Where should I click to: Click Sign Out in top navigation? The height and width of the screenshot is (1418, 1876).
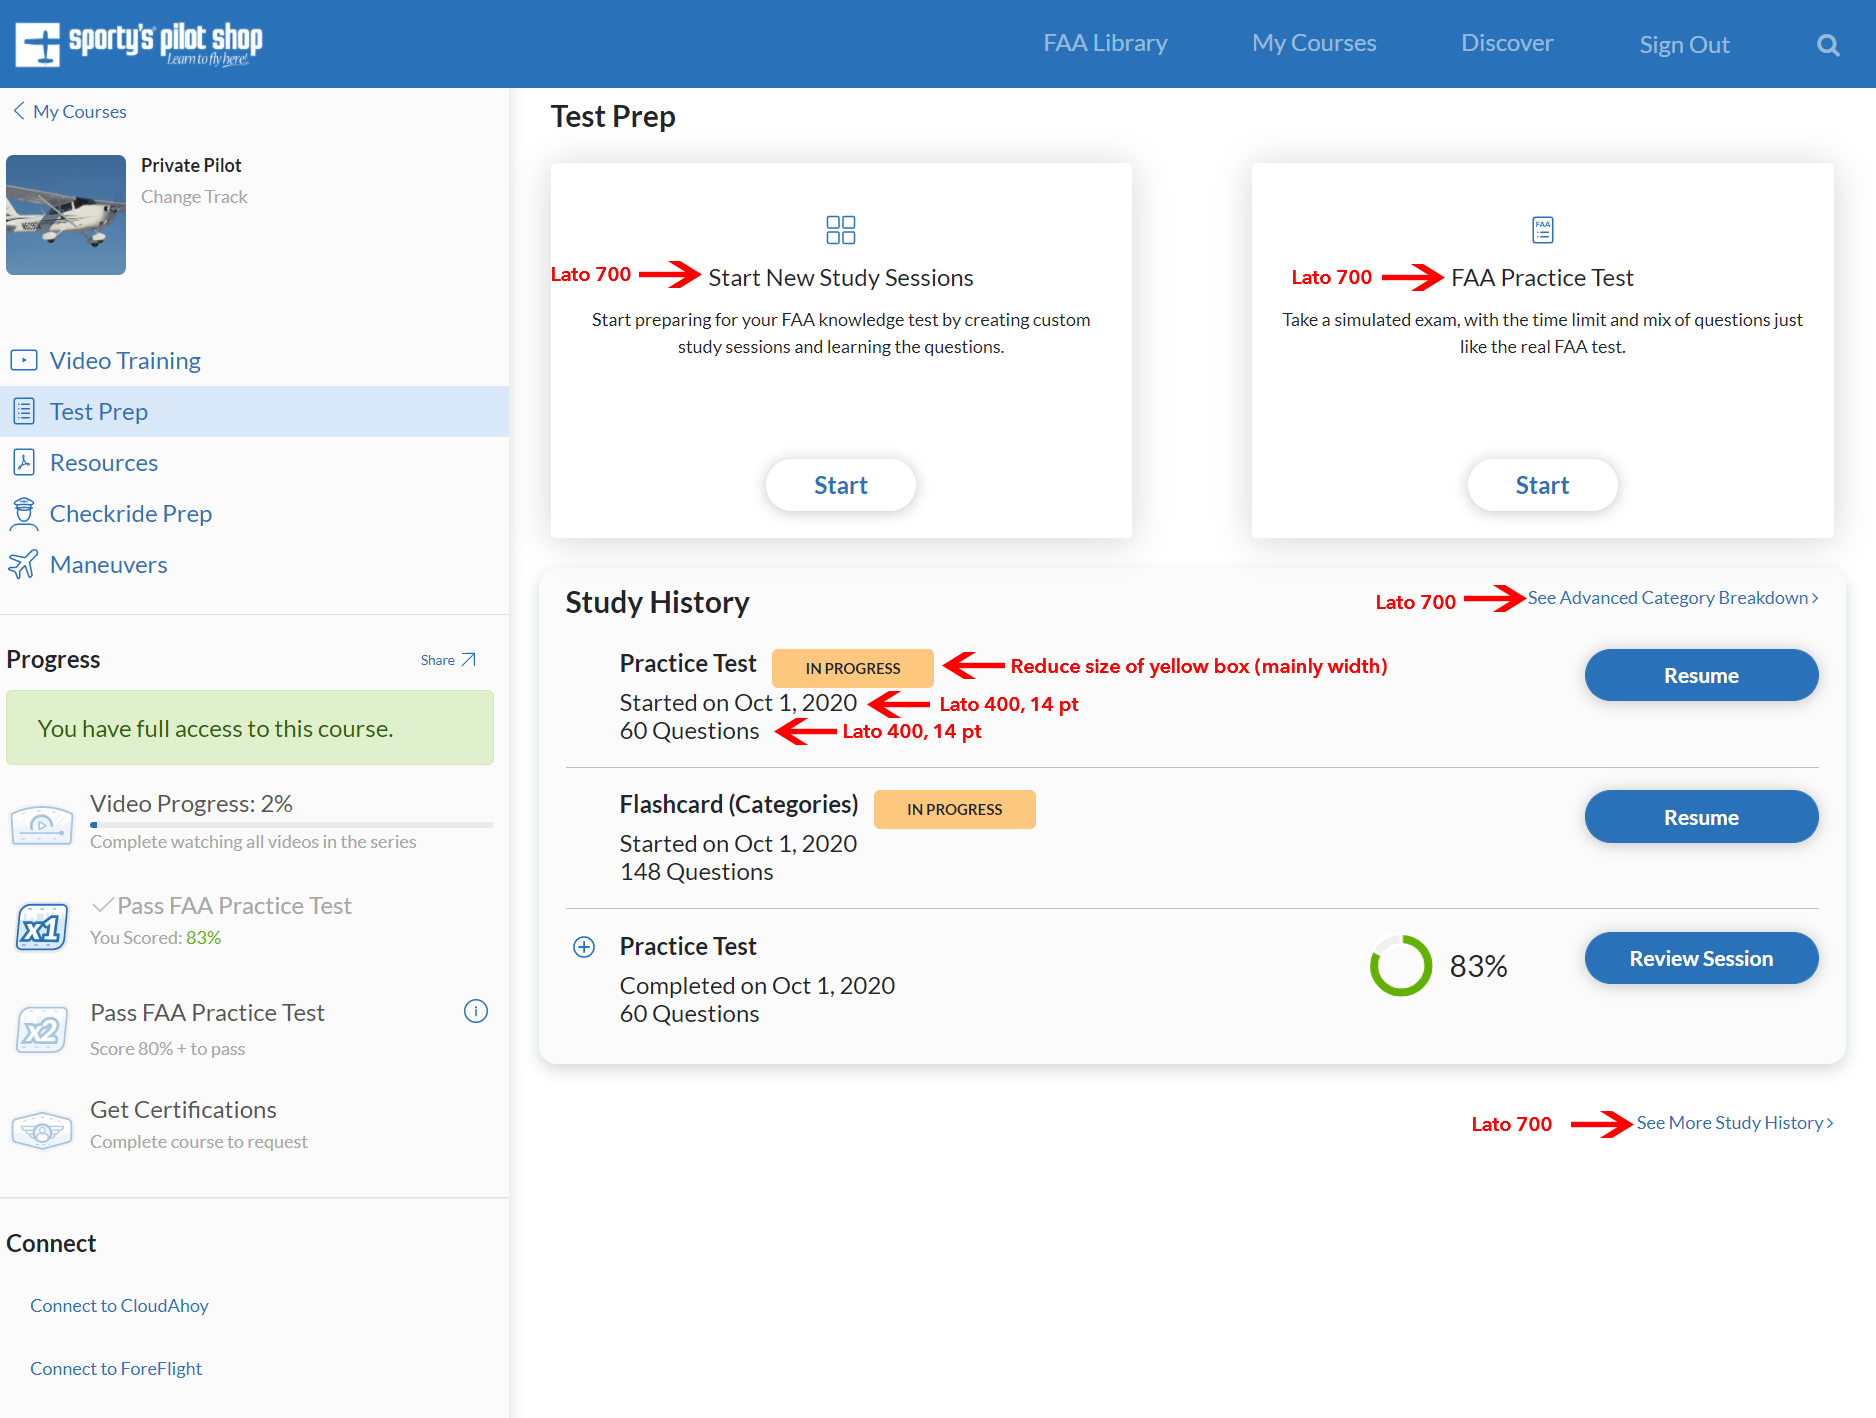click(1684, 45)
